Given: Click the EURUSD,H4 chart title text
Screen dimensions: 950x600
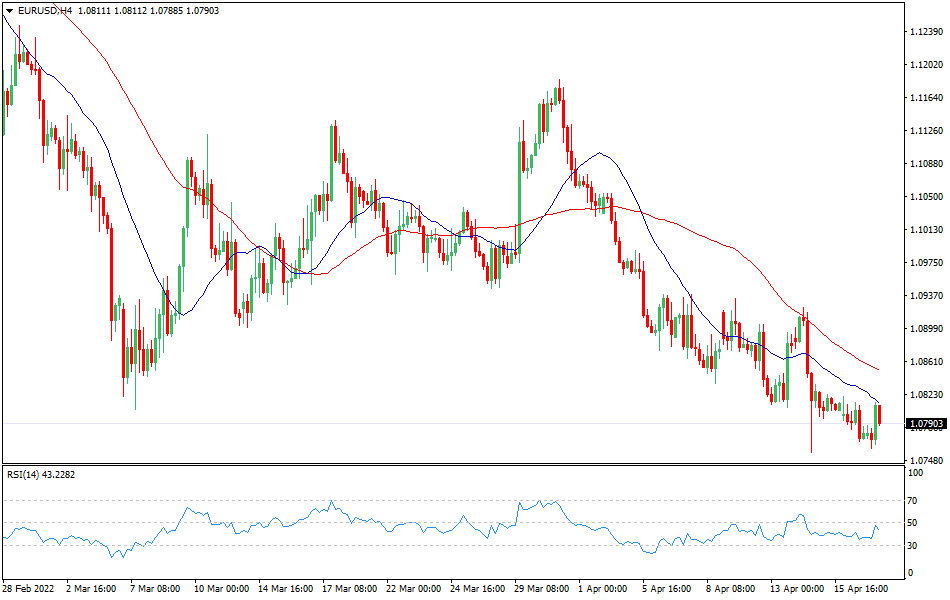Looking at the screenshot, I should (x=43, y=10).
